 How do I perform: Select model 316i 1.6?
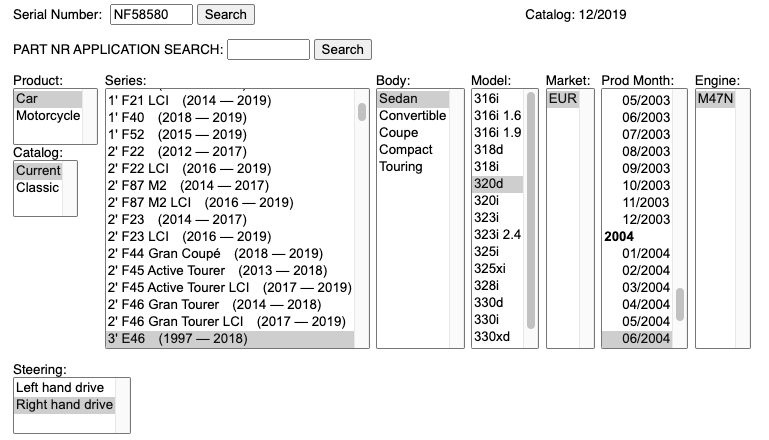498,116
